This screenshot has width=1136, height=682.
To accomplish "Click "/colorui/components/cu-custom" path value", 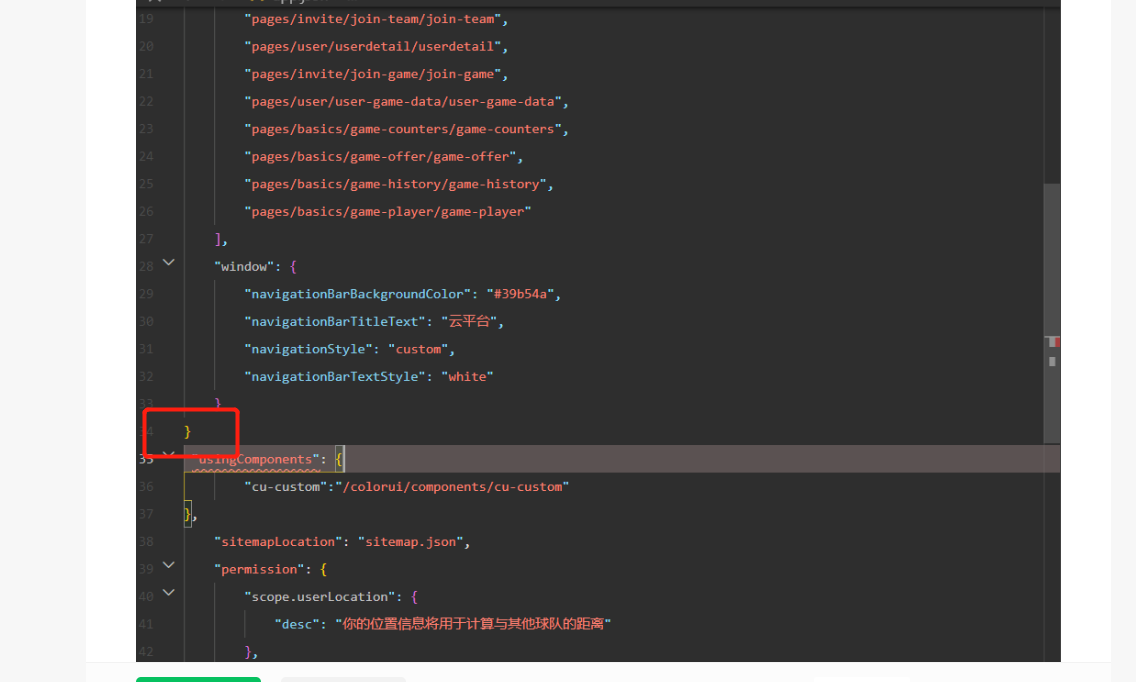I will pyautogui.click(x=452, y=487).
